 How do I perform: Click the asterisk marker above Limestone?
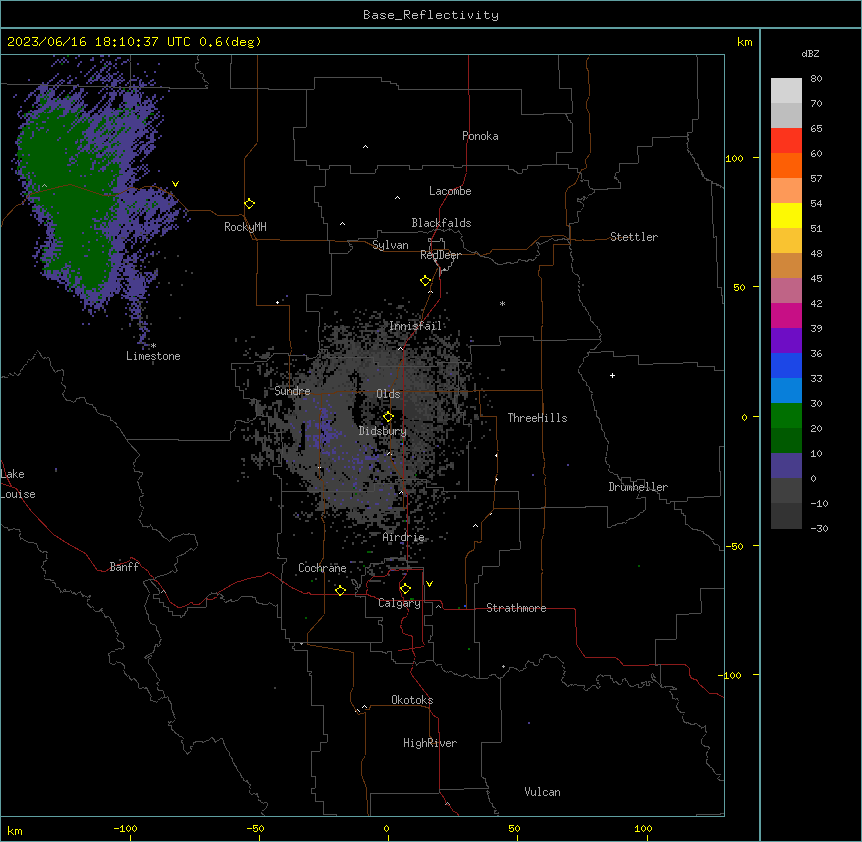(153, 346)
